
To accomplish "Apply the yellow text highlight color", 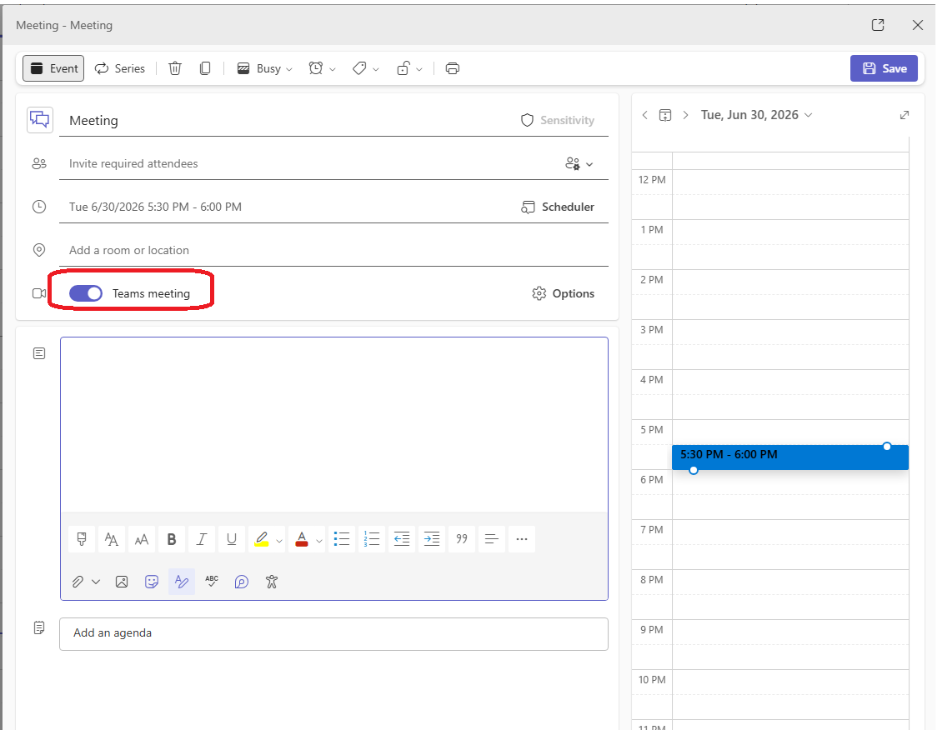I will pos(261,539).
